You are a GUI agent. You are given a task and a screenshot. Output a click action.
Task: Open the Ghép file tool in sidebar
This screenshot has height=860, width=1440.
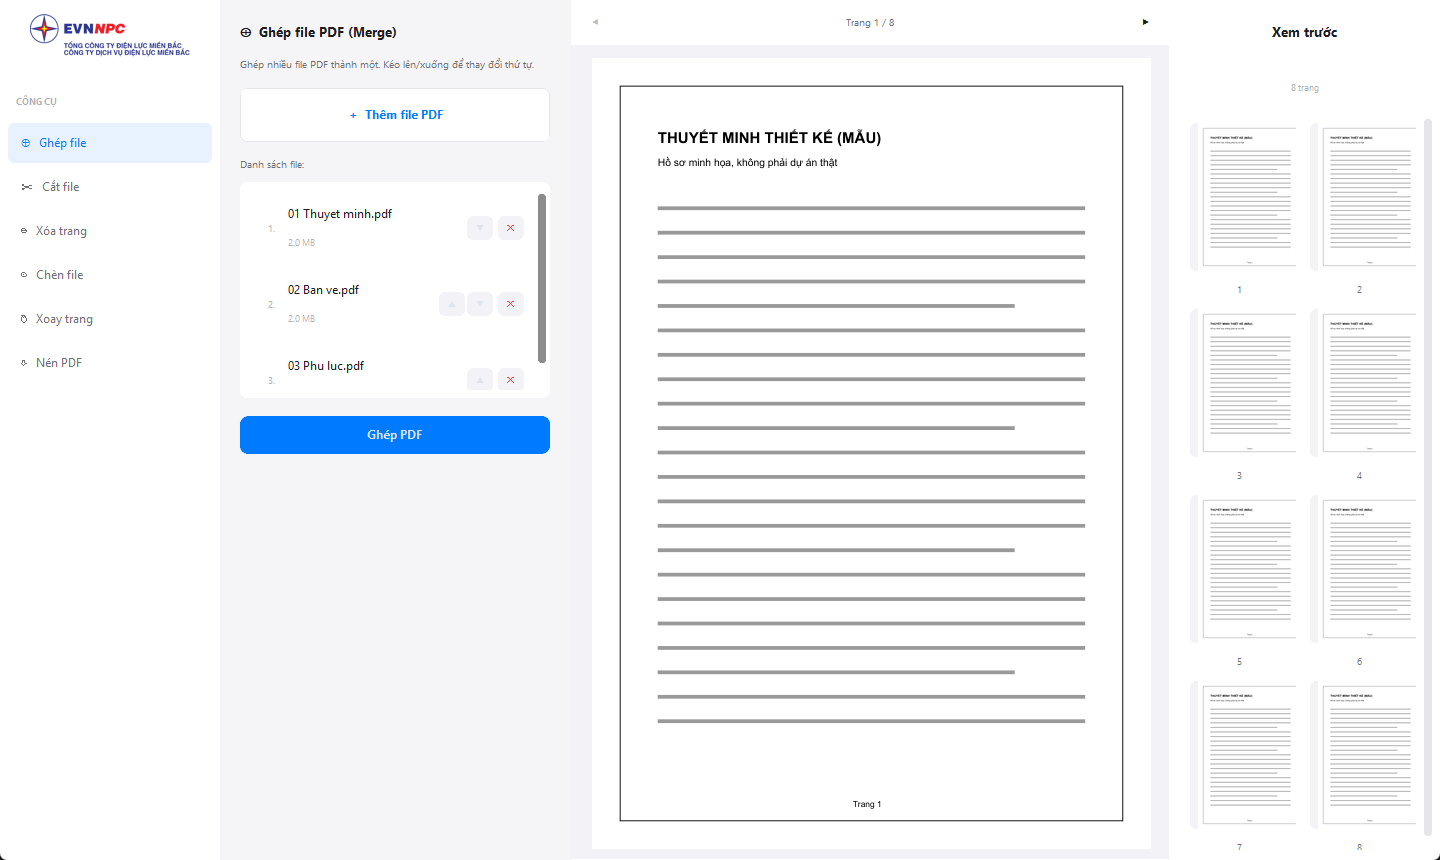[x=110, y=143]
